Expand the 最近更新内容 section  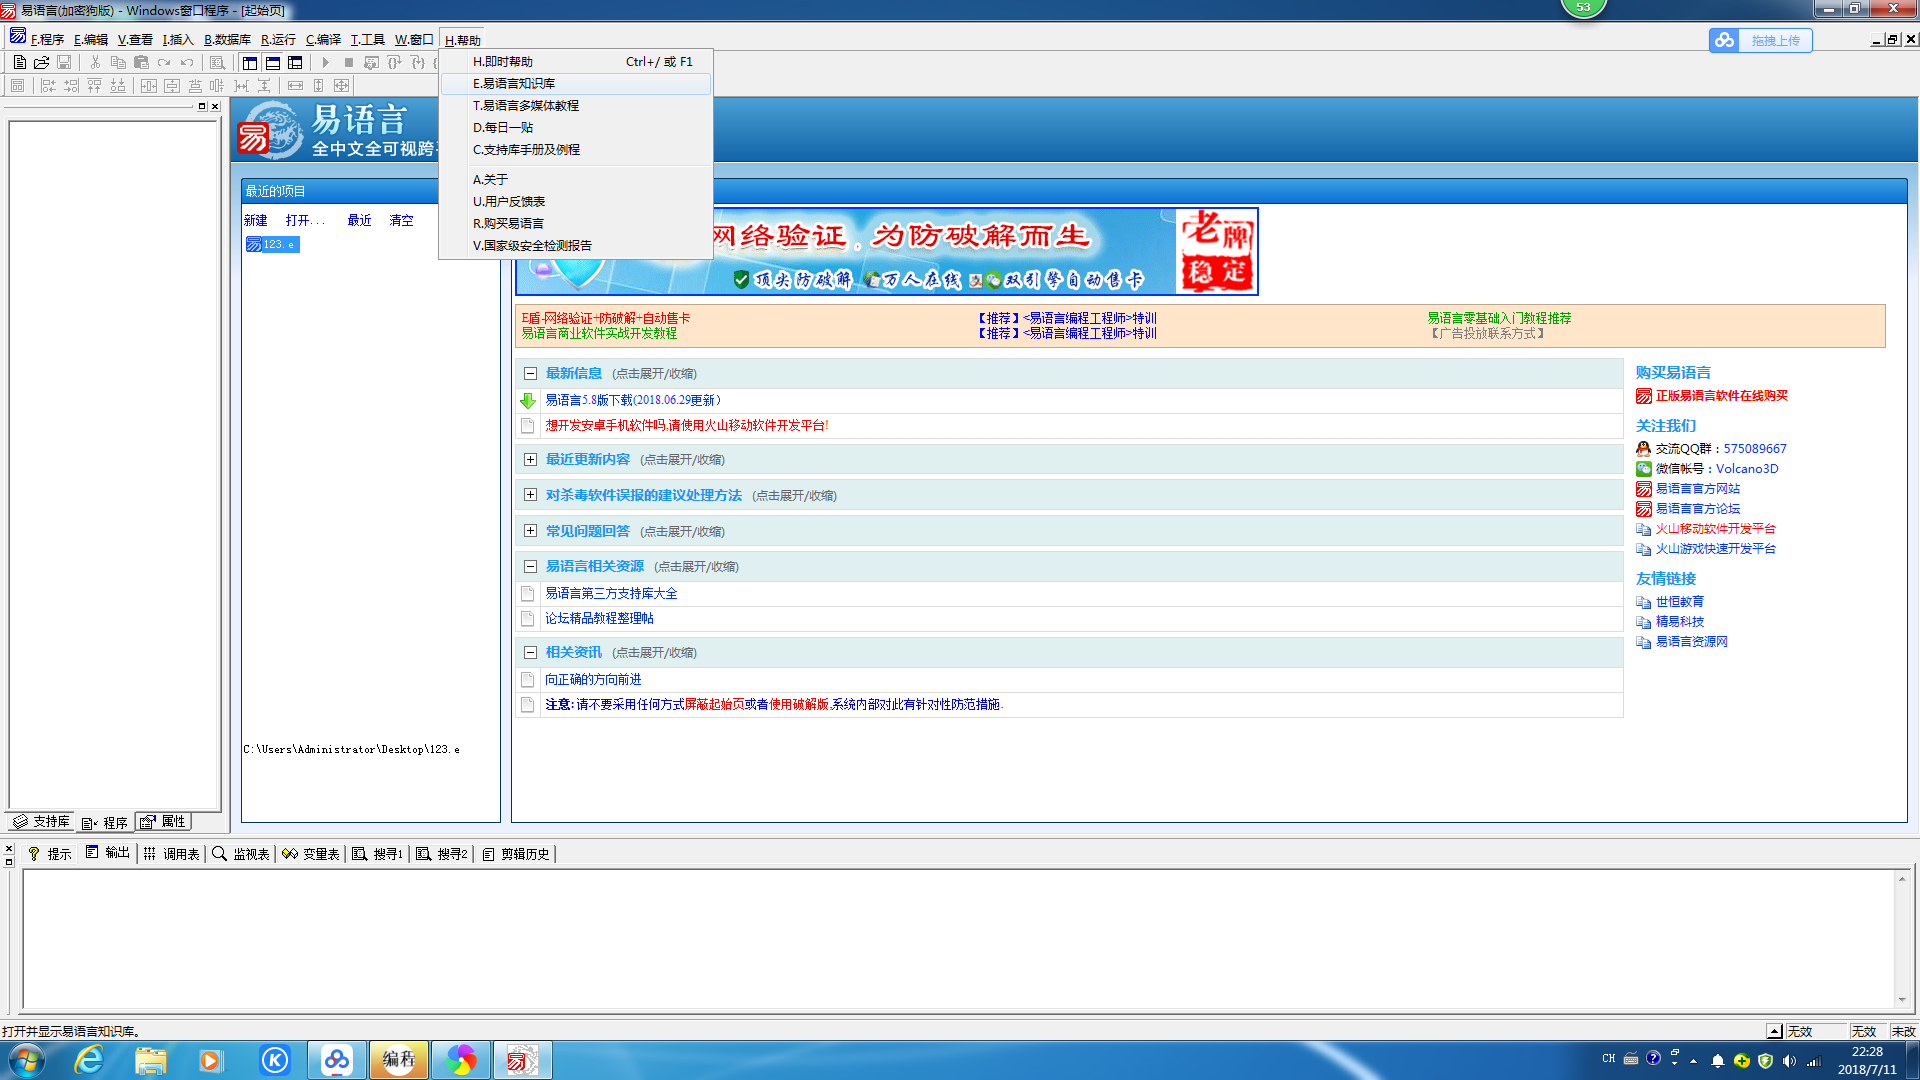point(530,460)
